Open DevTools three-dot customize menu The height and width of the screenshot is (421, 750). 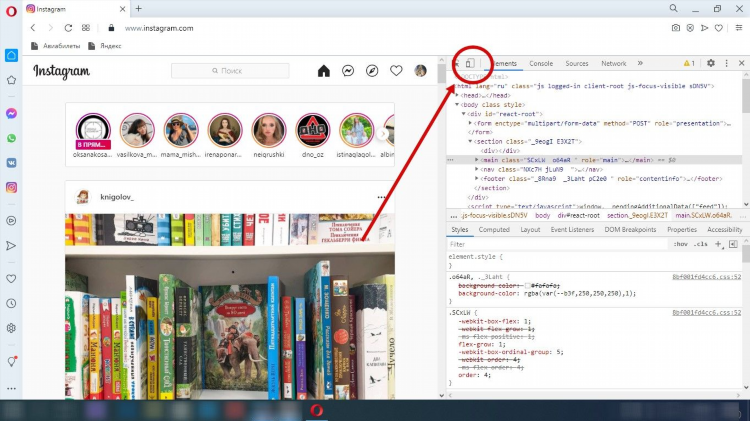coord(727,63)
